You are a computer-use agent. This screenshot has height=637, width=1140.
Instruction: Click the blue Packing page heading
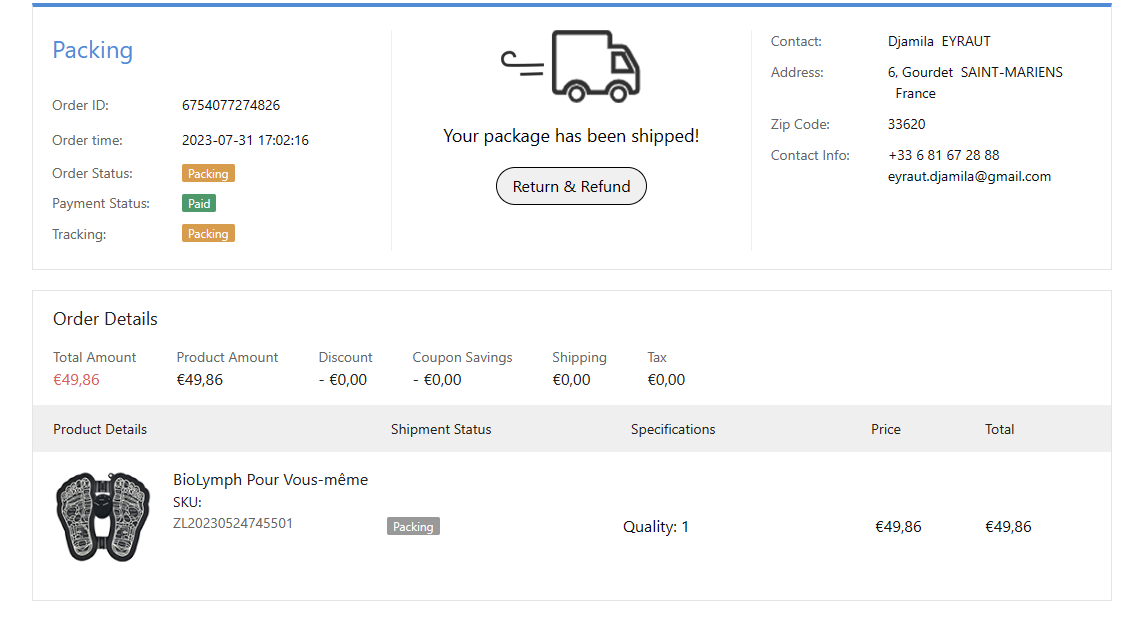pos(92,51)
